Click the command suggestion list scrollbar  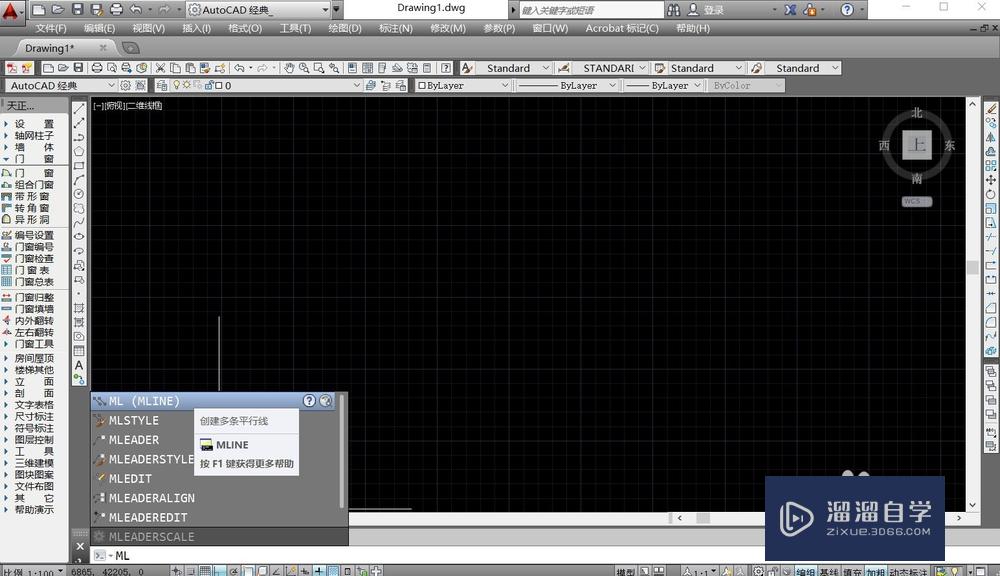tap(342, 452)
